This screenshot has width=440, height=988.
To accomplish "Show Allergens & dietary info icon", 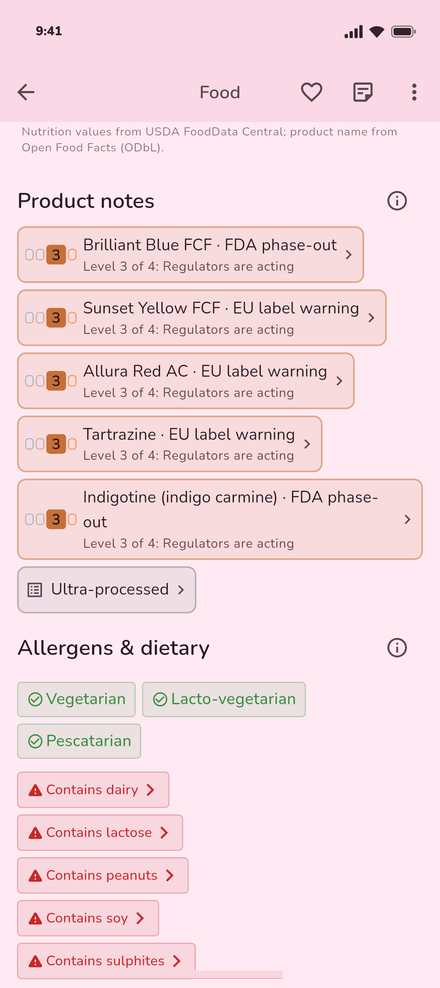I will point(397,648).
